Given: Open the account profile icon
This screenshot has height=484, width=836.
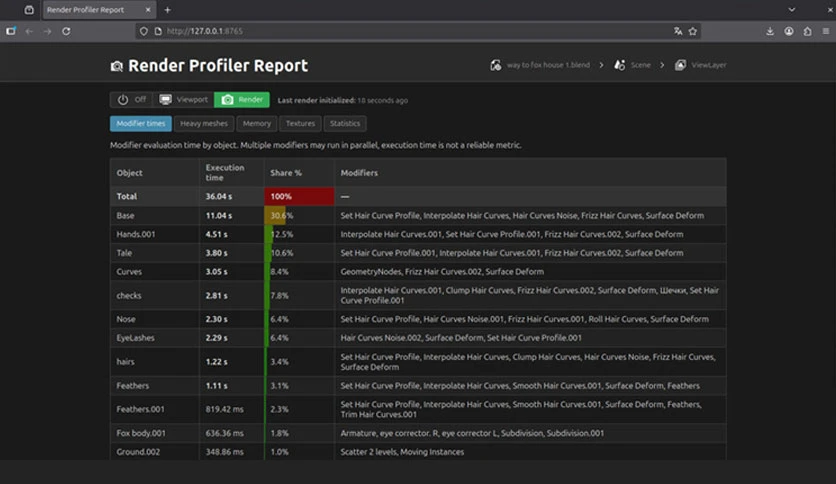Looking at the screenshot, I should pos(789,31).
